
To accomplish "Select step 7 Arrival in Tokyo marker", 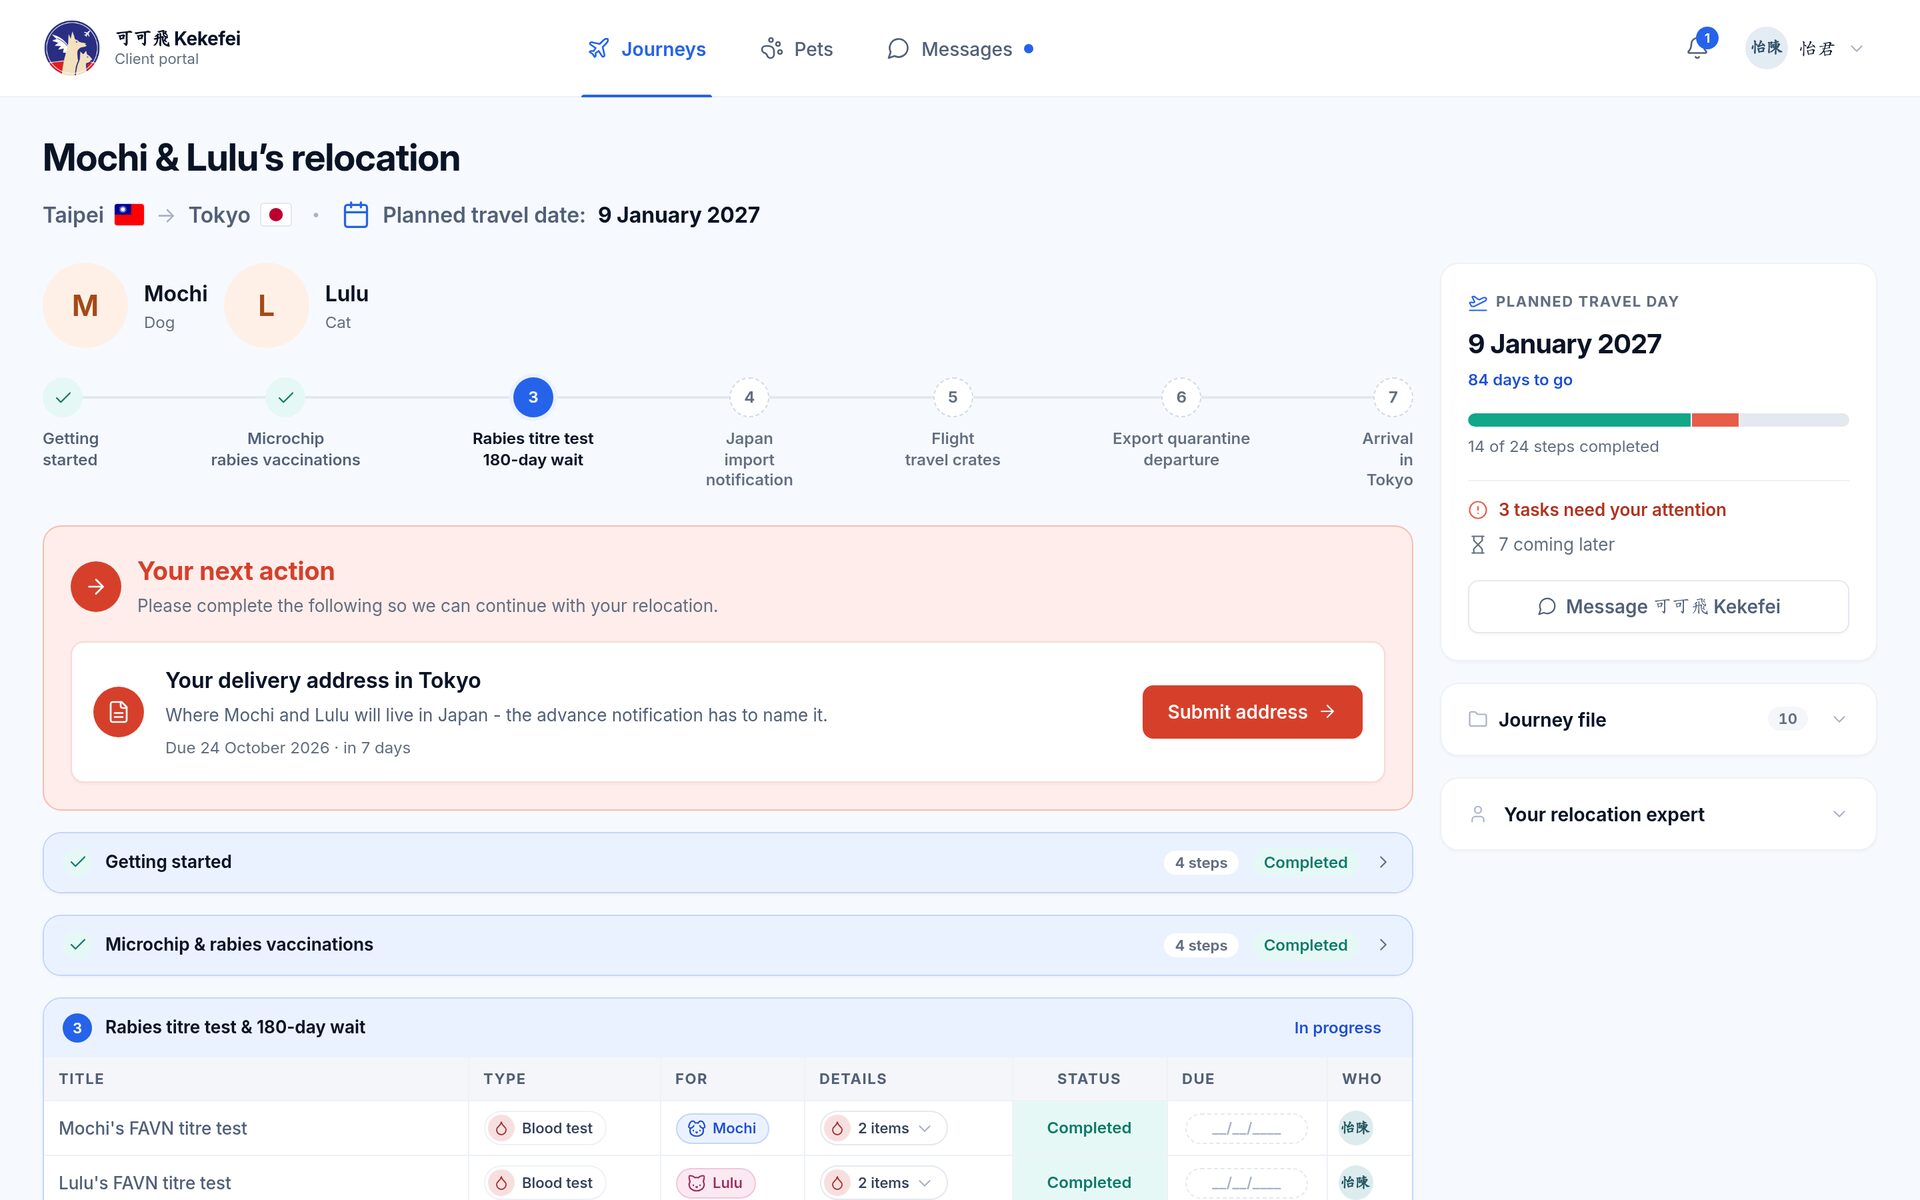I will pos(1393,397).
